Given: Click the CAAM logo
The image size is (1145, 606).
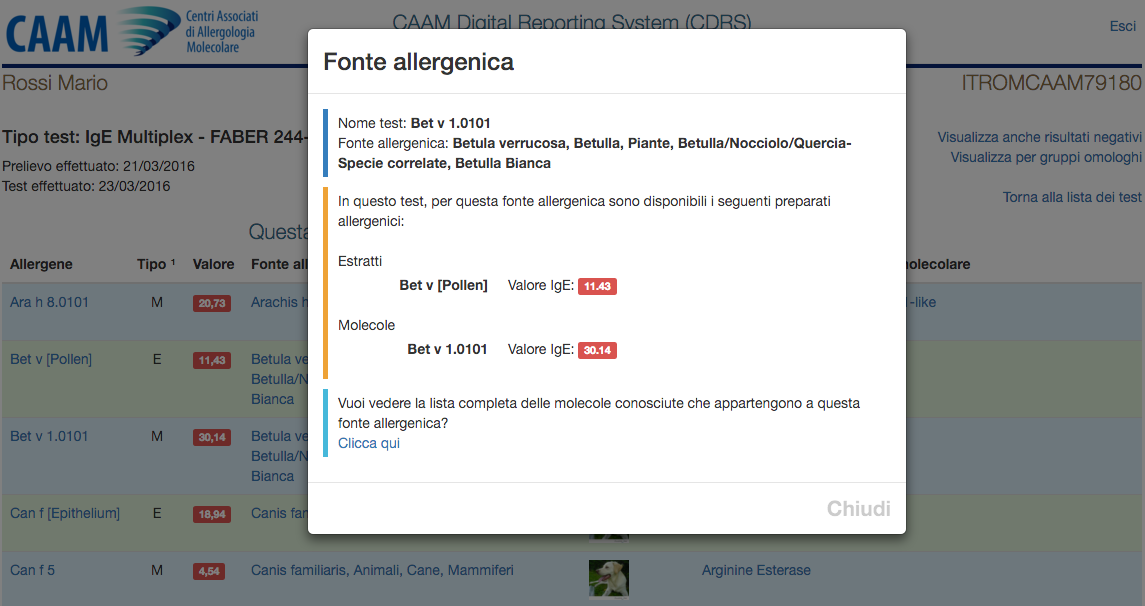Looking at the screenshot, I should (132, 31).
